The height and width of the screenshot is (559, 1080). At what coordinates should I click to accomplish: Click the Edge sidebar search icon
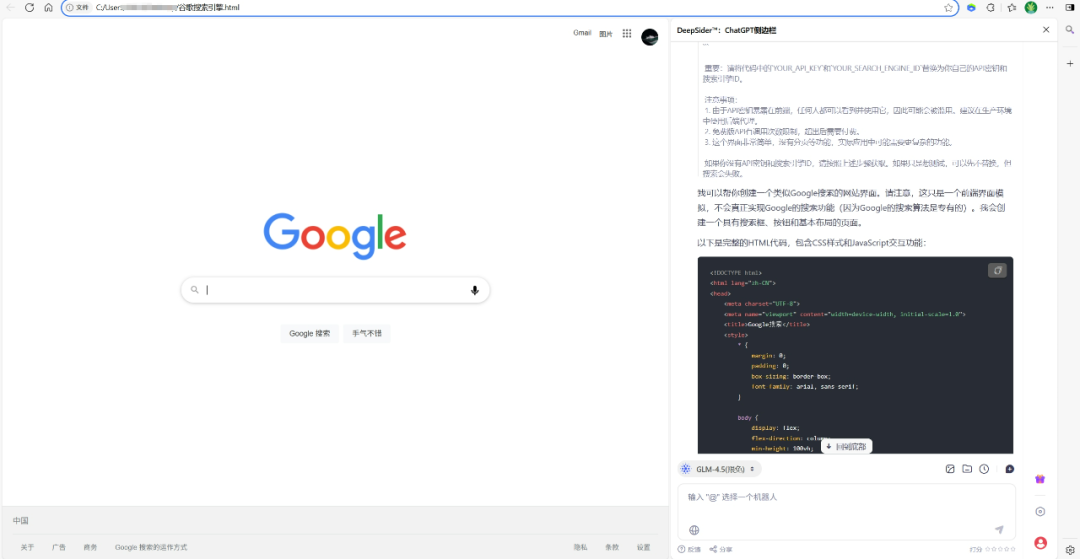pos(1070,30)
